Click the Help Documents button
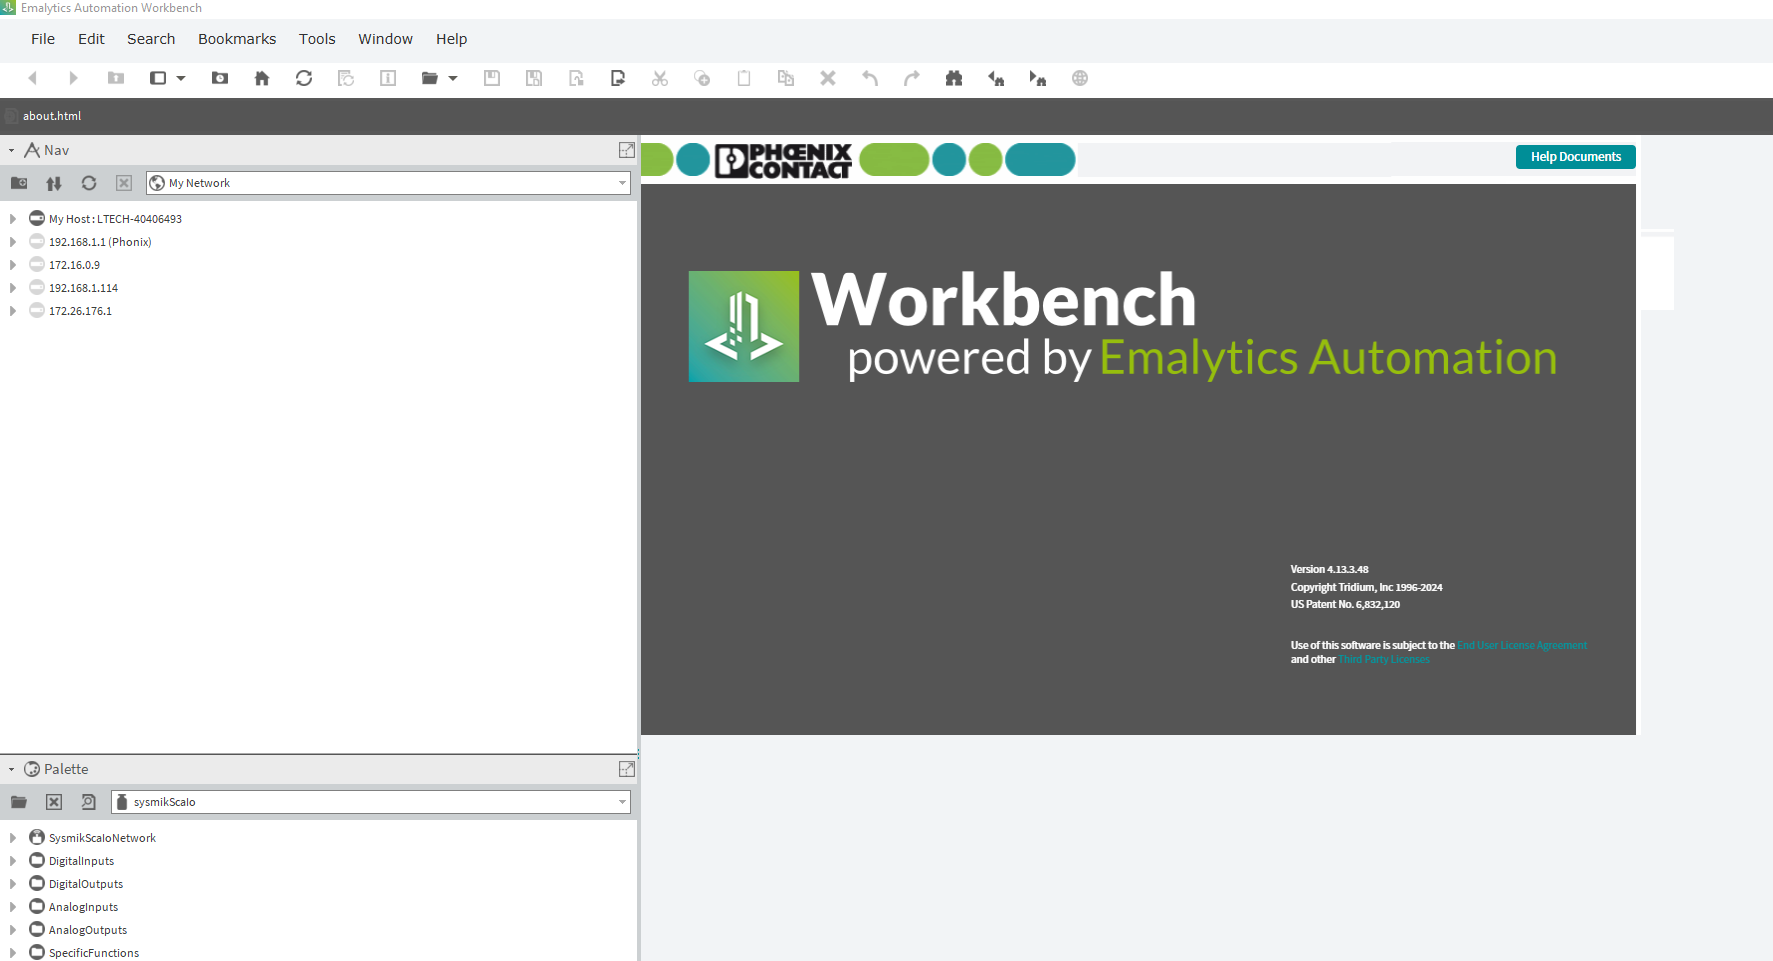 (x=1575, y=157)
